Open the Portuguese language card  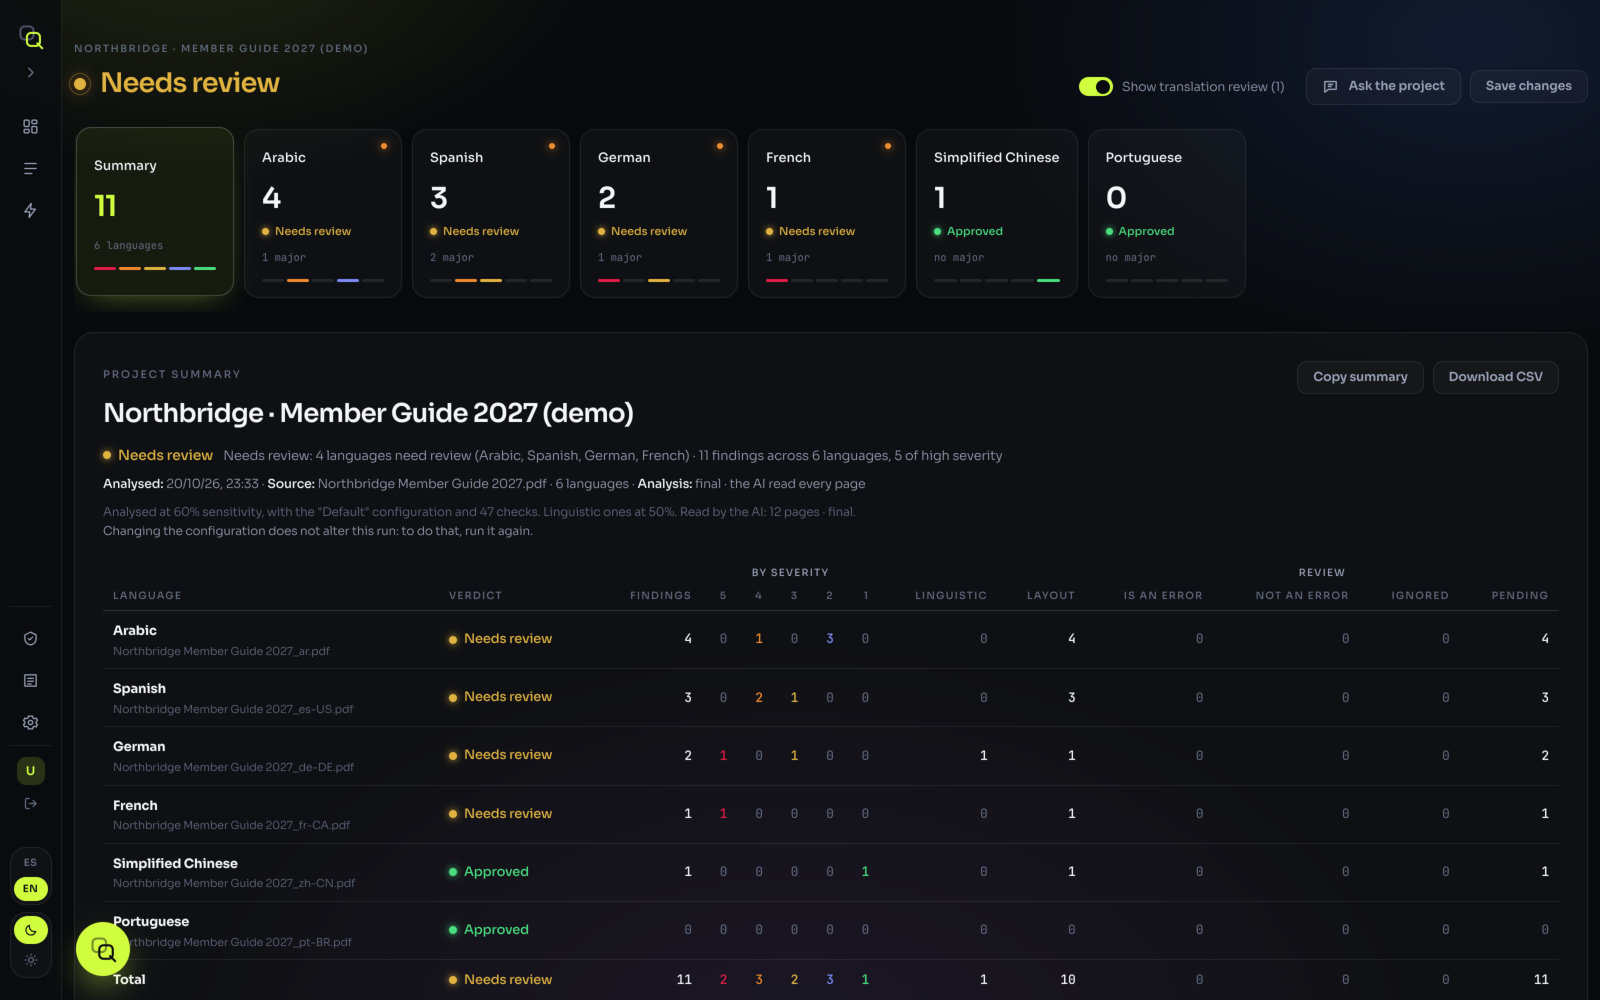[1167, 213]
